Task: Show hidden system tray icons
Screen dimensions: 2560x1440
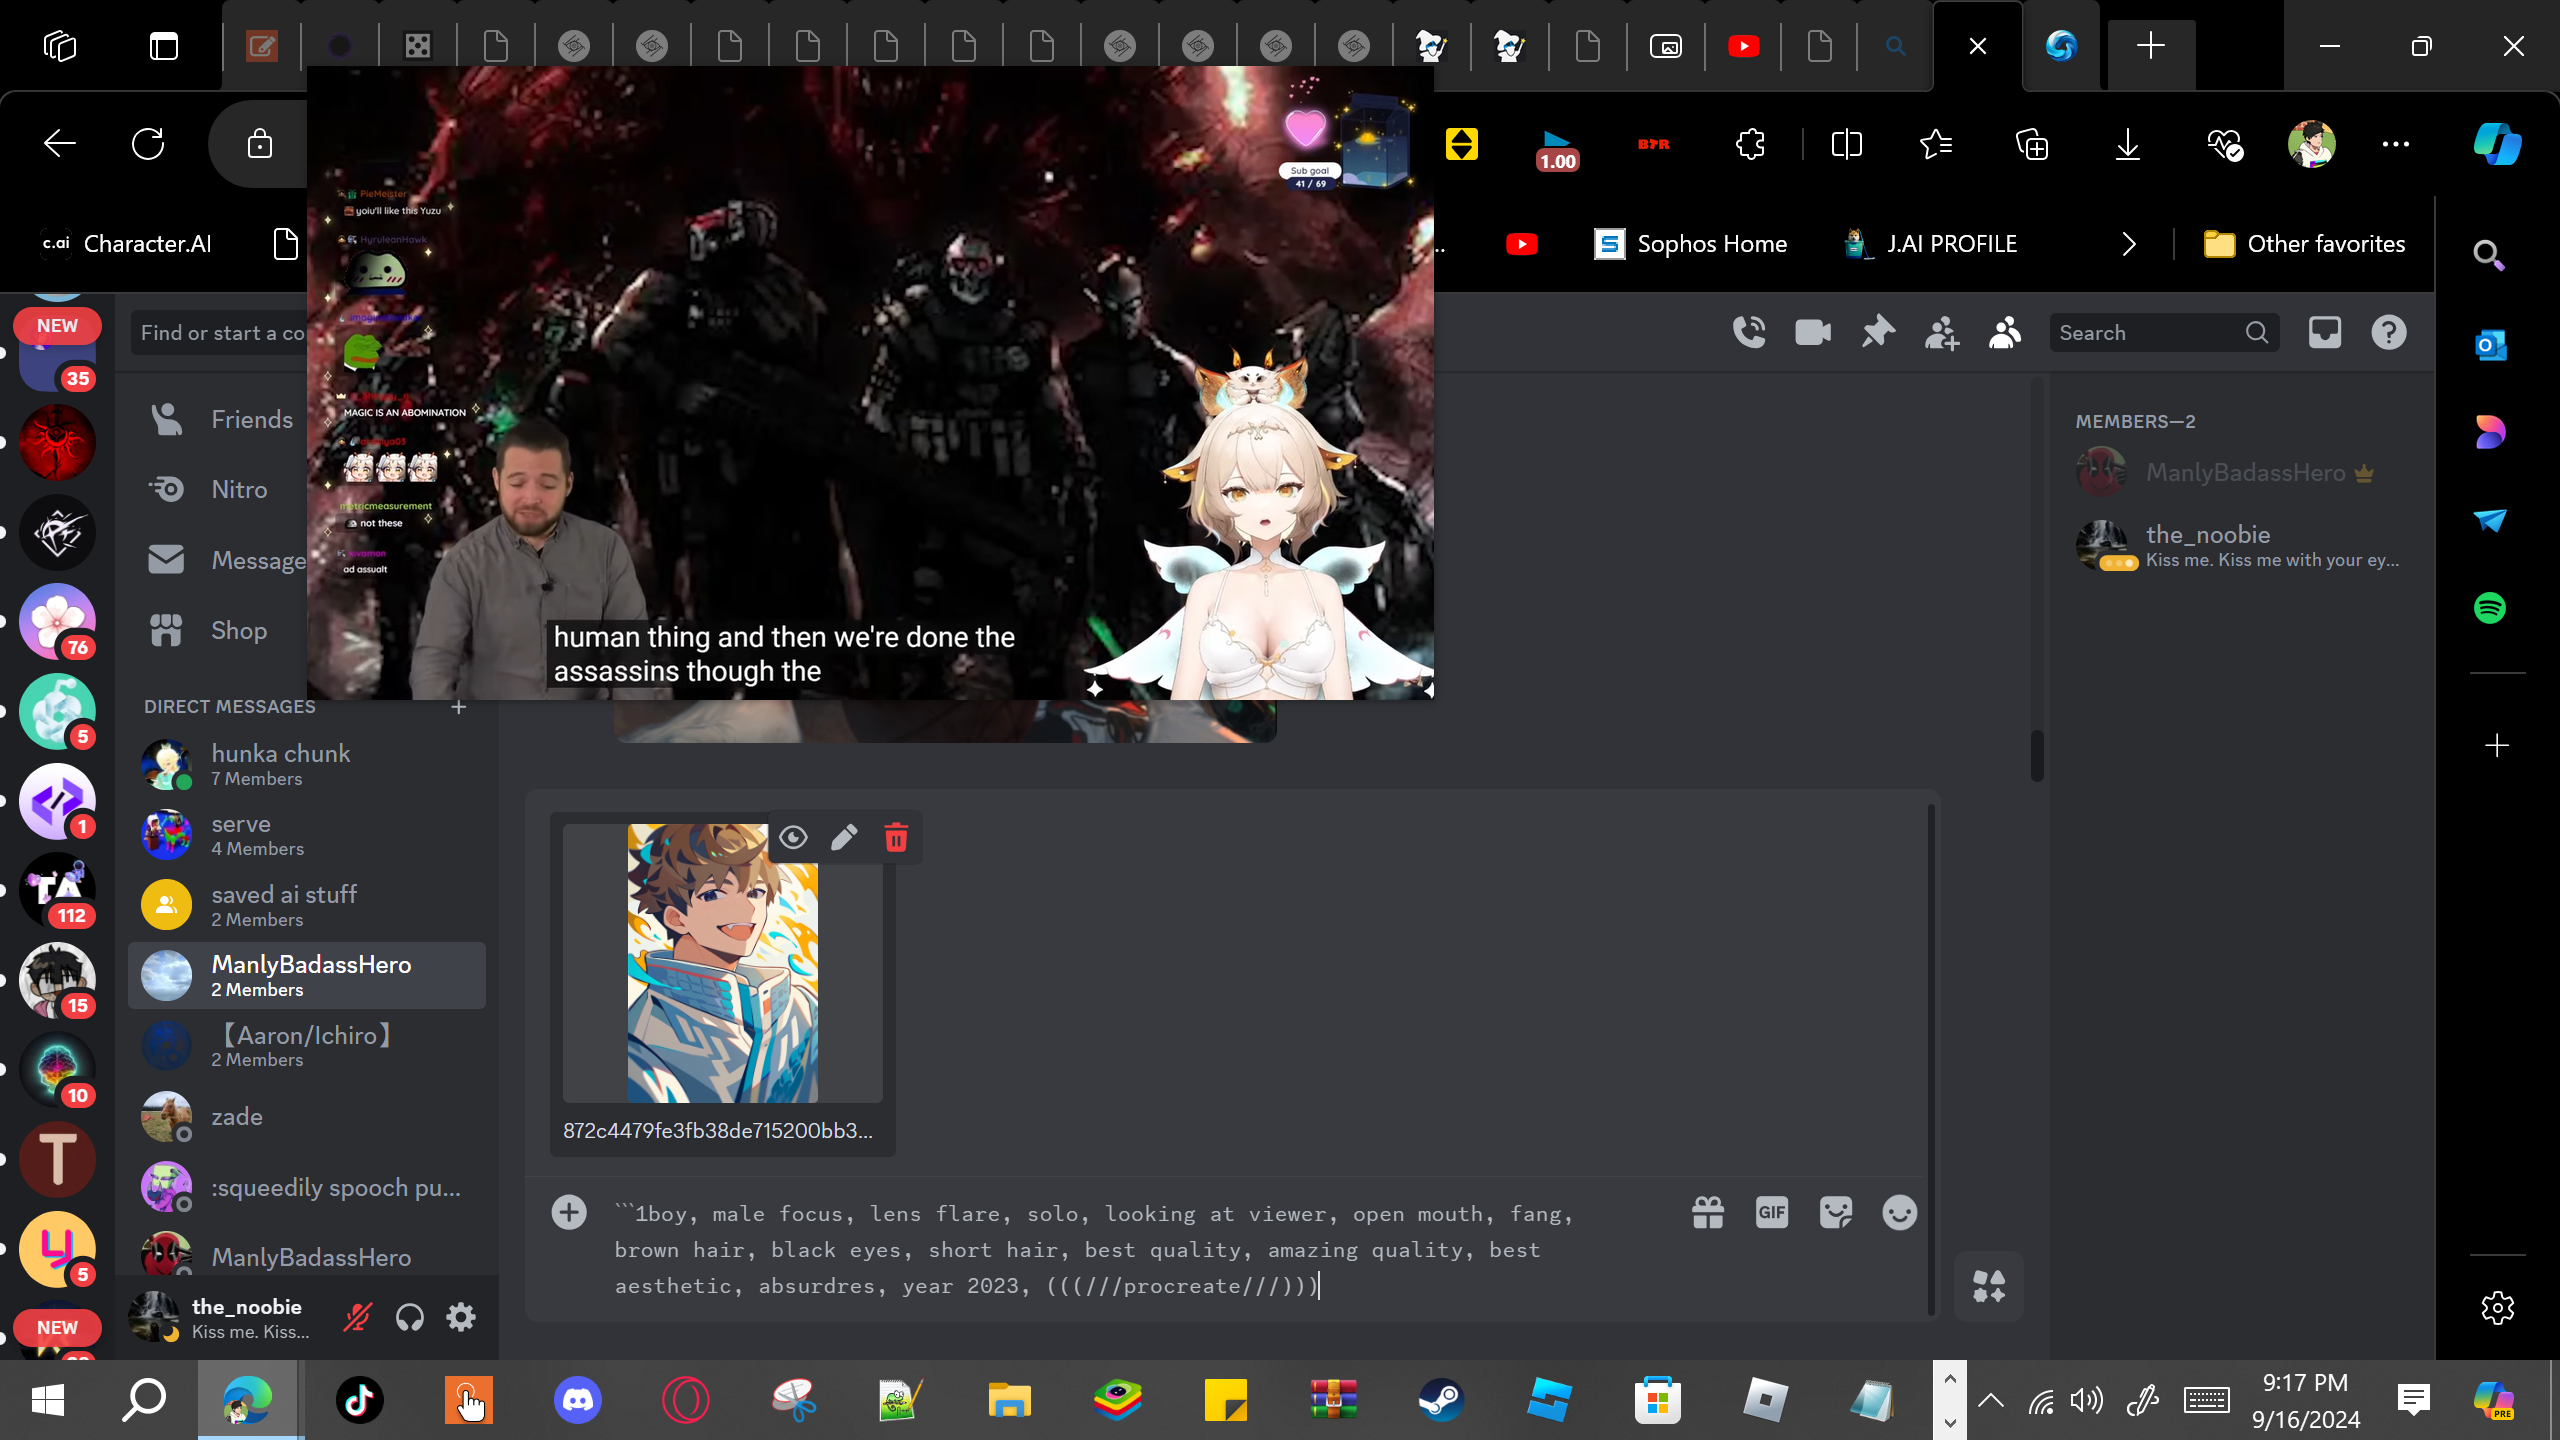Action: click(x=1991, y=1400)
